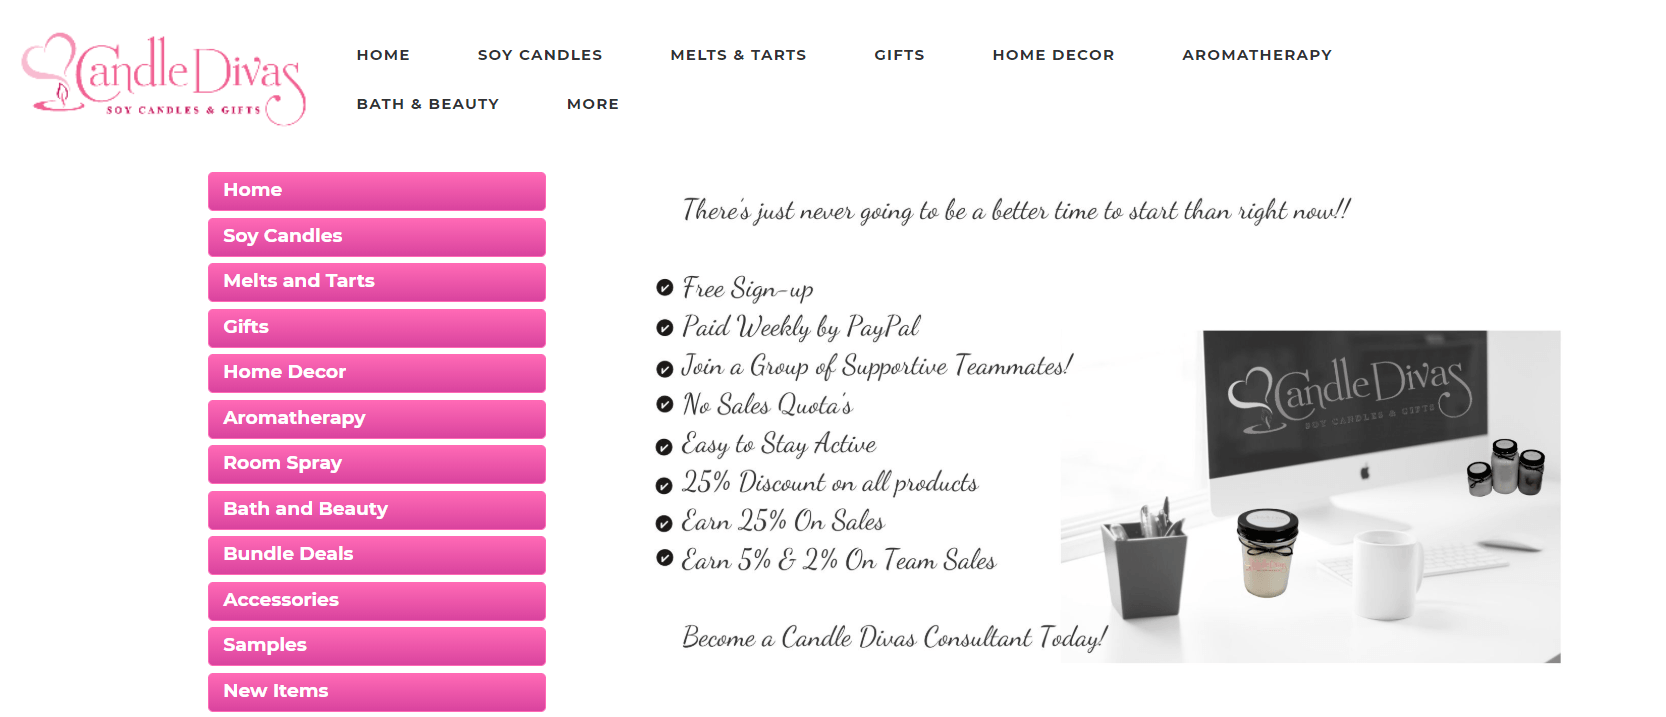Click the checkmark bullet beside Free Sign-up
The image size is (1666, 717).
[664, 288]
